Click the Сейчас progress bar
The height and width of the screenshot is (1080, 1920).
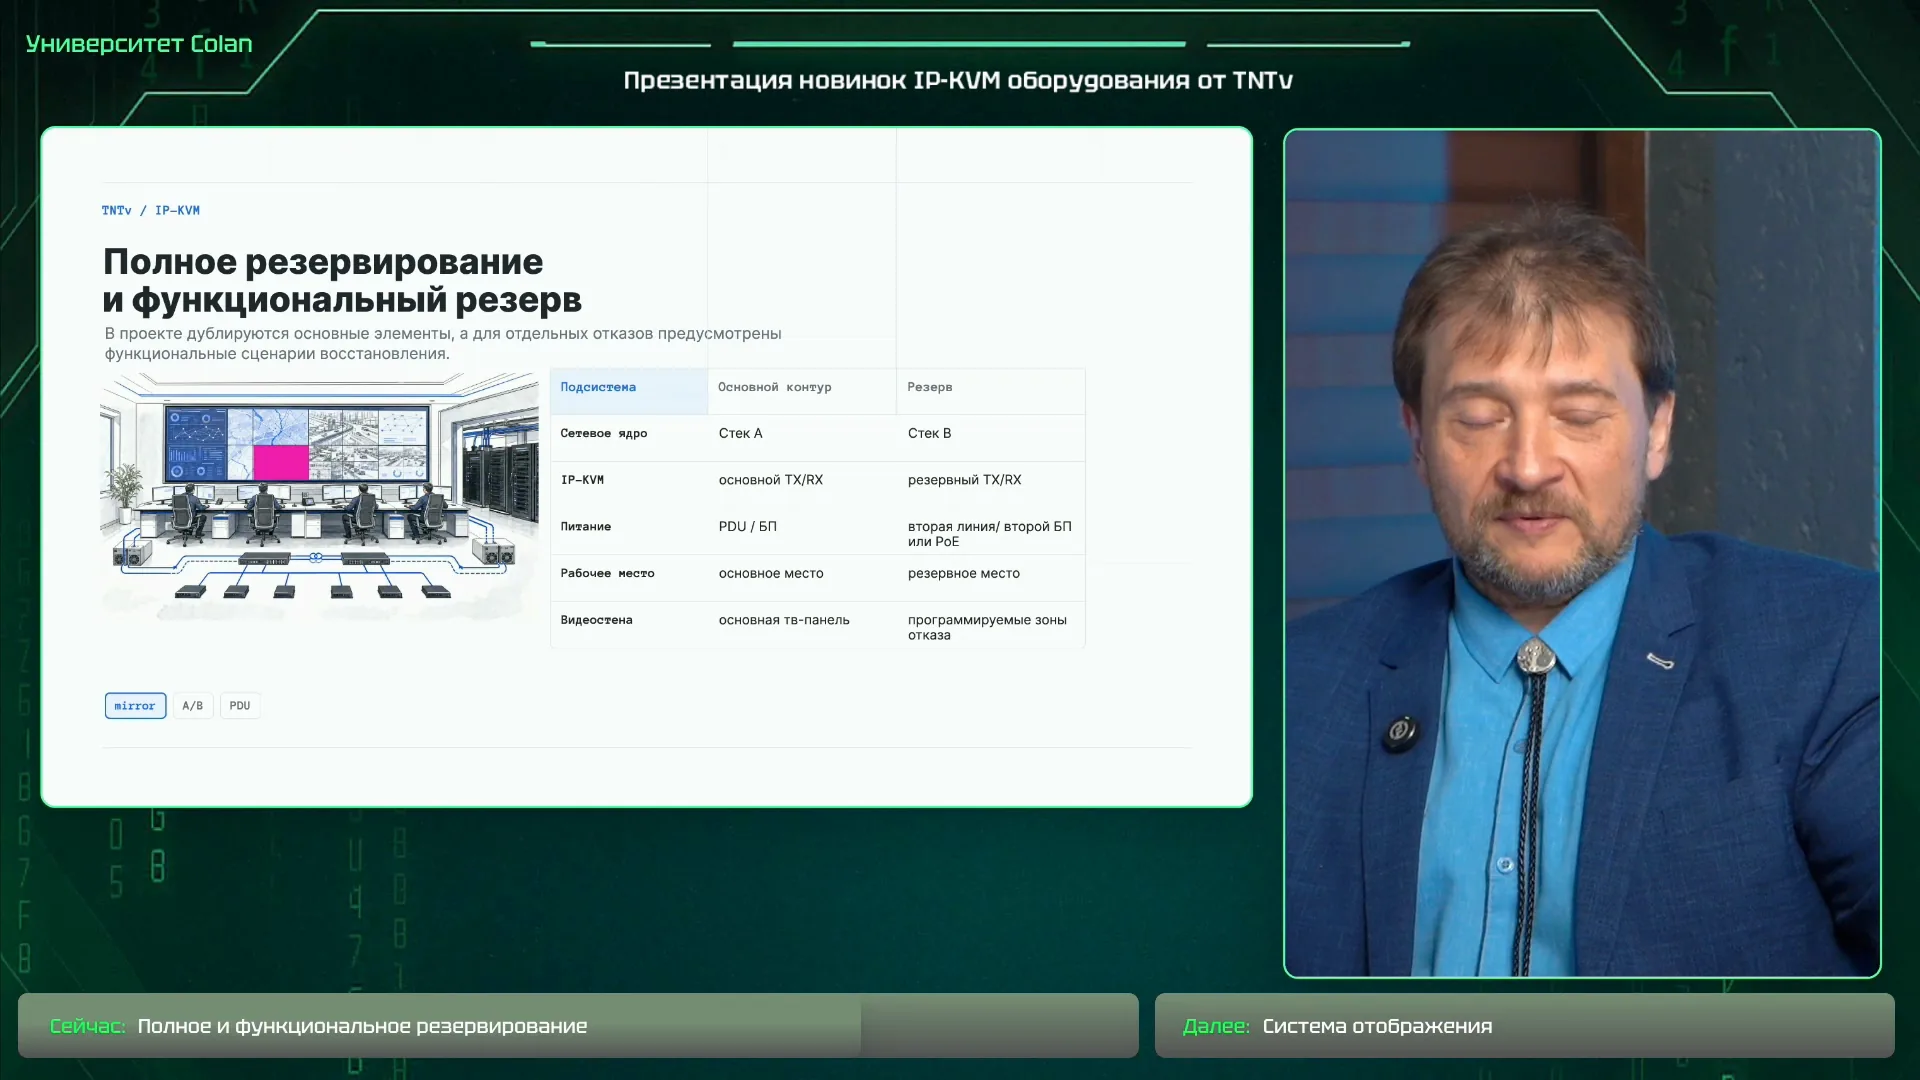tap(578, 1026)
